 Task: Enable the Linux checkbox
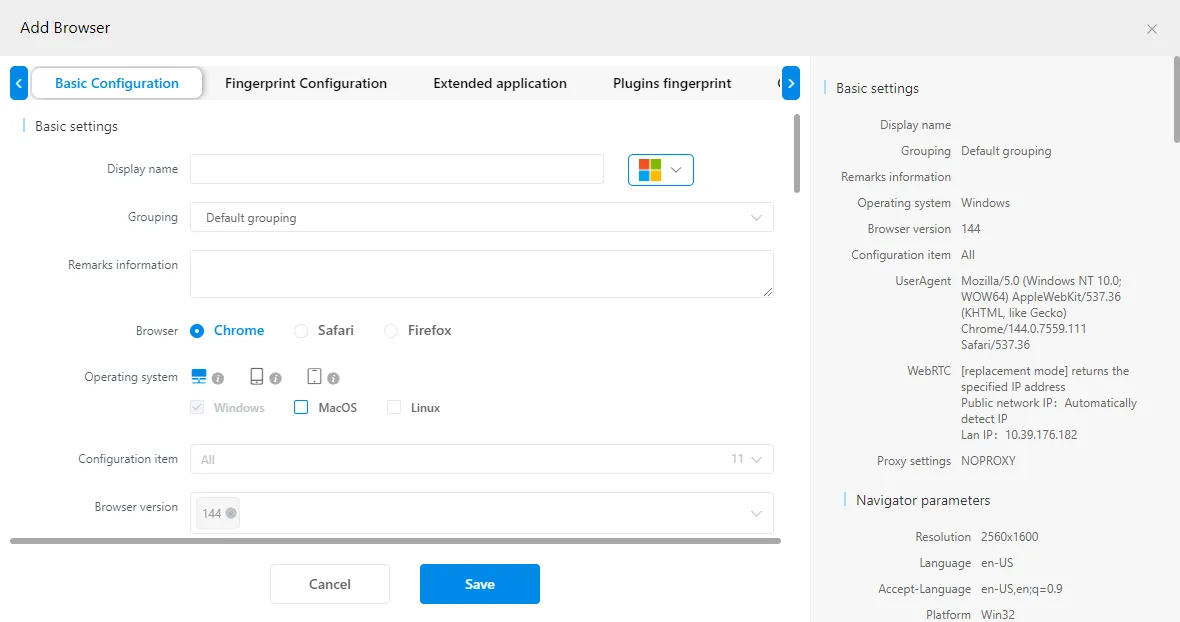pos(394,408)
